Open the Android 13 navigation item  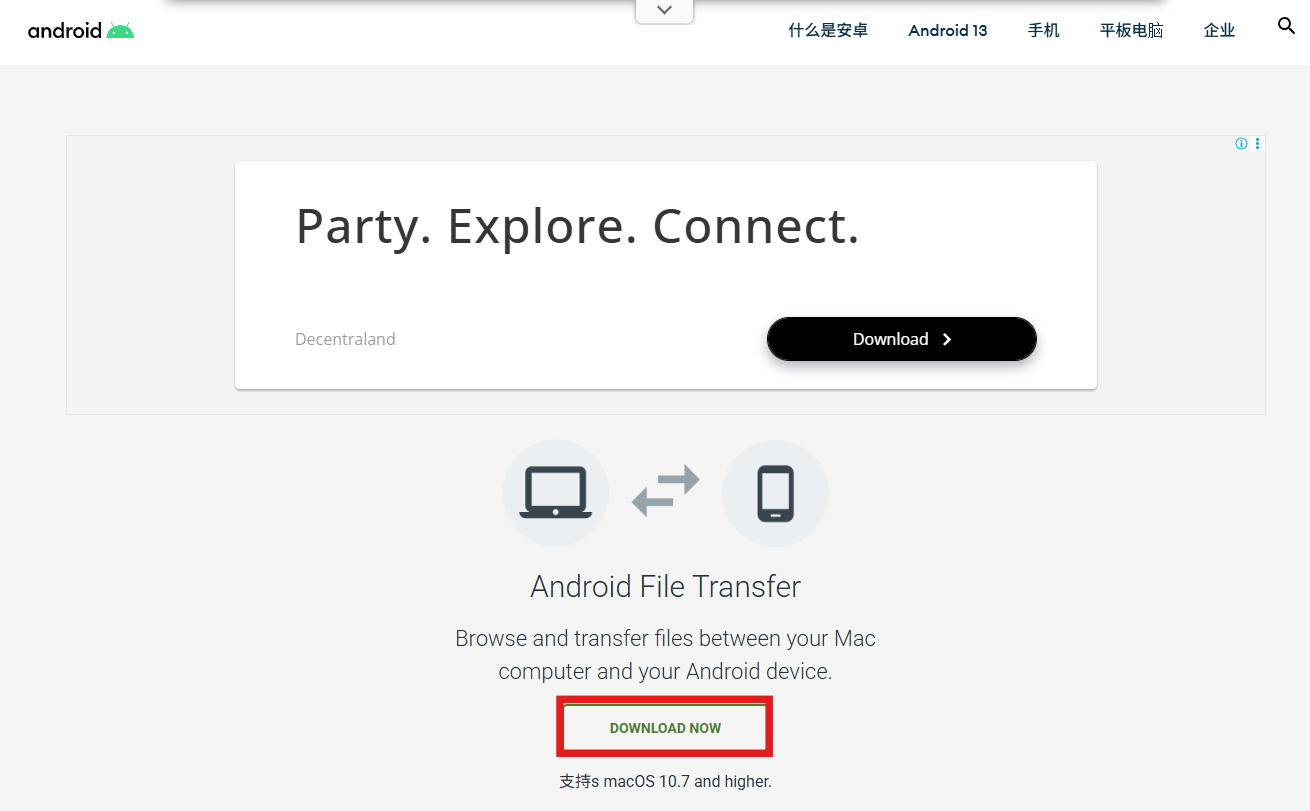[x=947, y=30]
